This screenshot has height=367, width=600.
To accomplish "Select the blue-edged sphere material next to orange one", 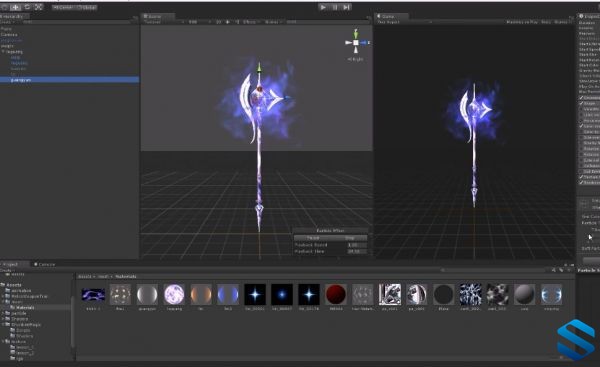I will [x=228, y=294].
